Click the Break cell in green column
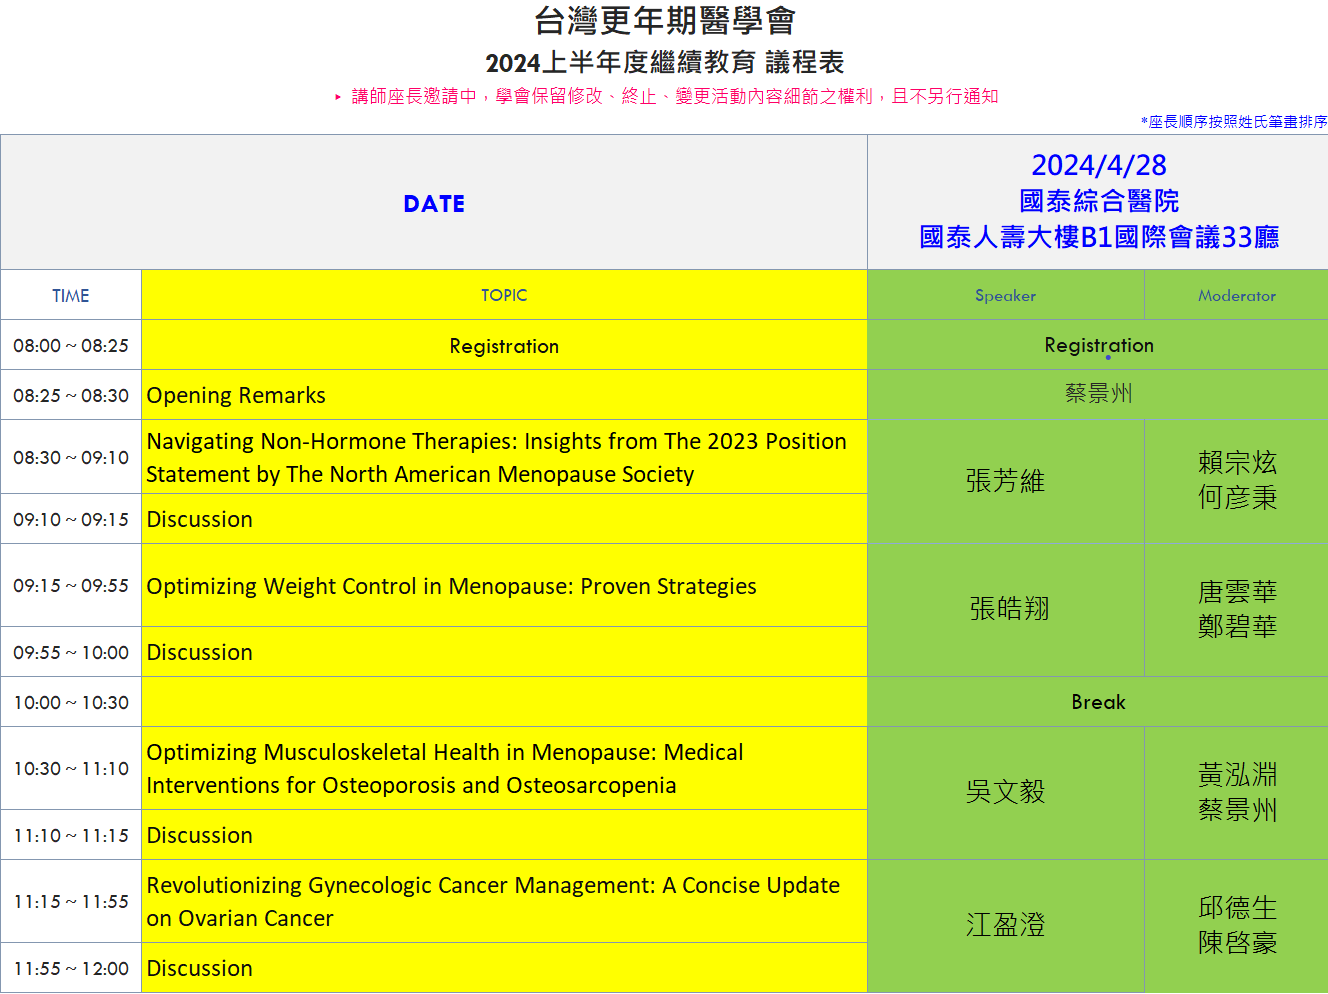This screenshot has height=994, width=1328. [1098, 702]
